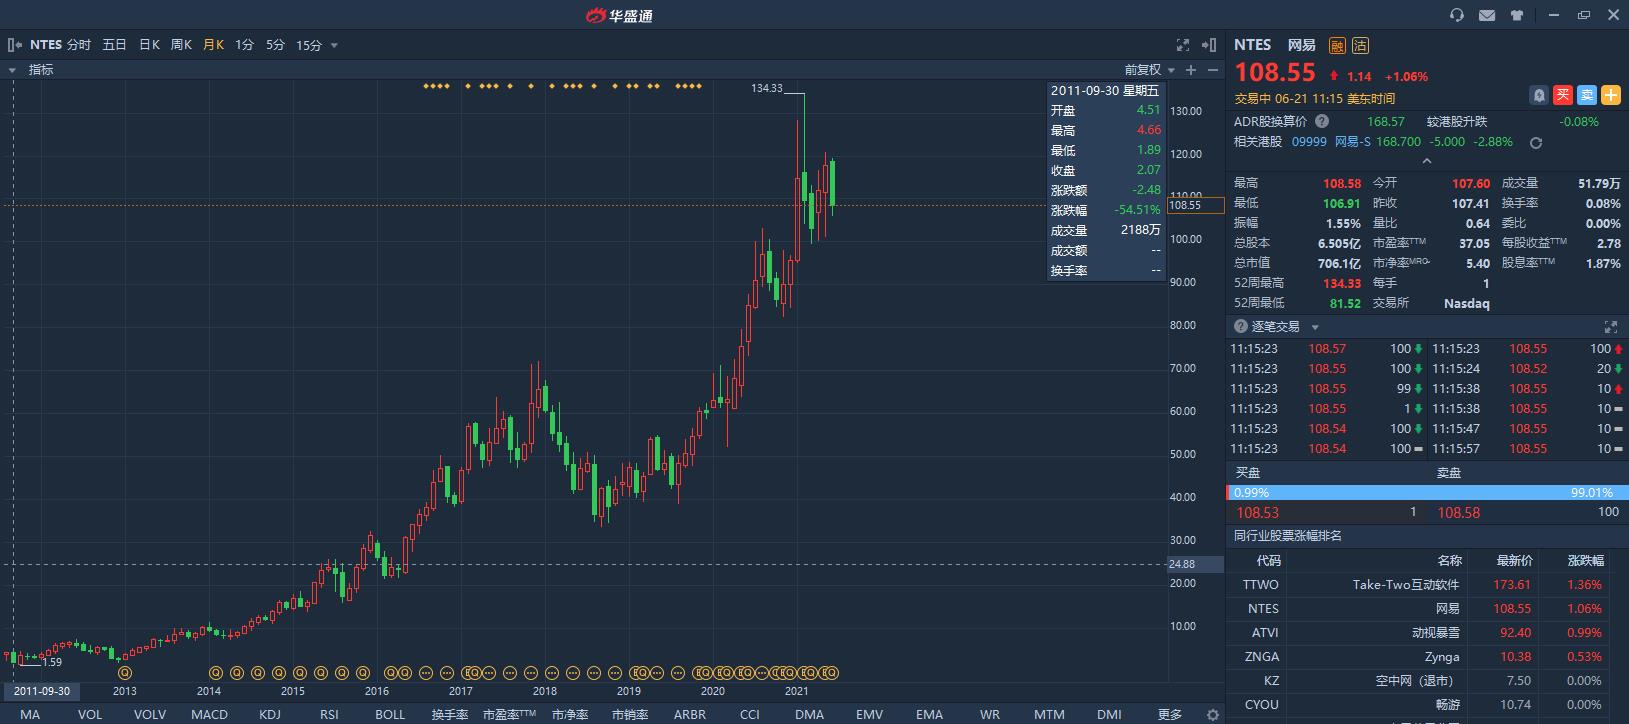
Task: Open the skin theme shirt icon
Action: coord(1517,15)
